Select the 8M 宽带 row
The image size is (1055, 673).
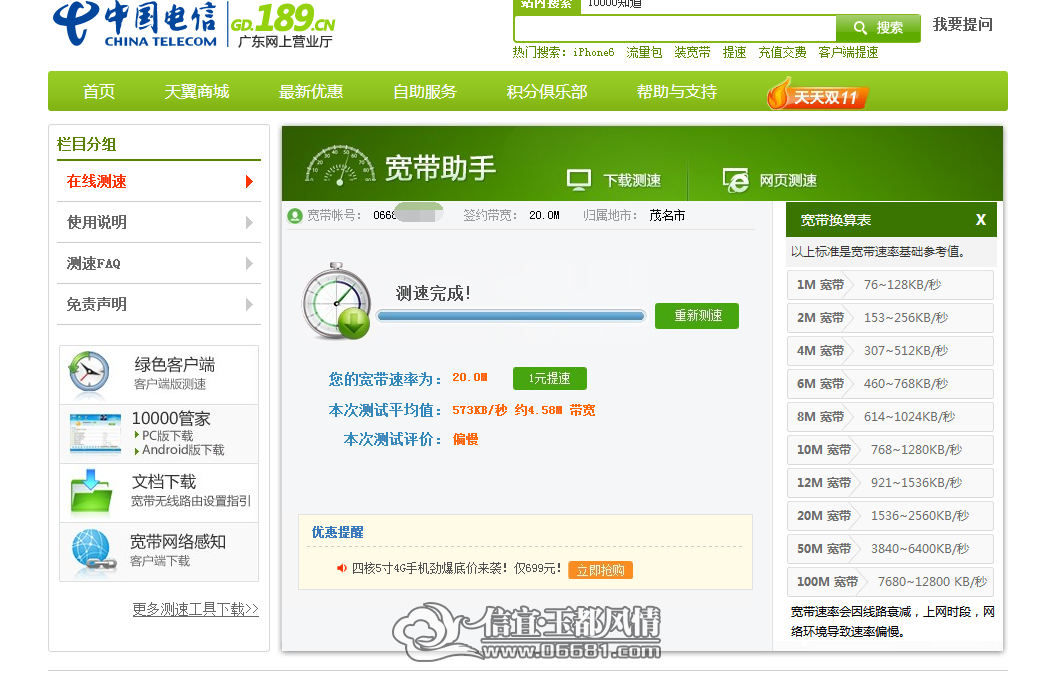[890, 417]
